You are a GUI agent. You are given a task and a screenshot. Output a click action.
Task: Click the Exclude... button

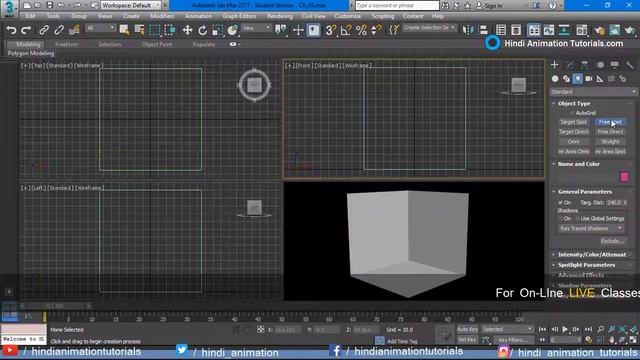[612, 241]
